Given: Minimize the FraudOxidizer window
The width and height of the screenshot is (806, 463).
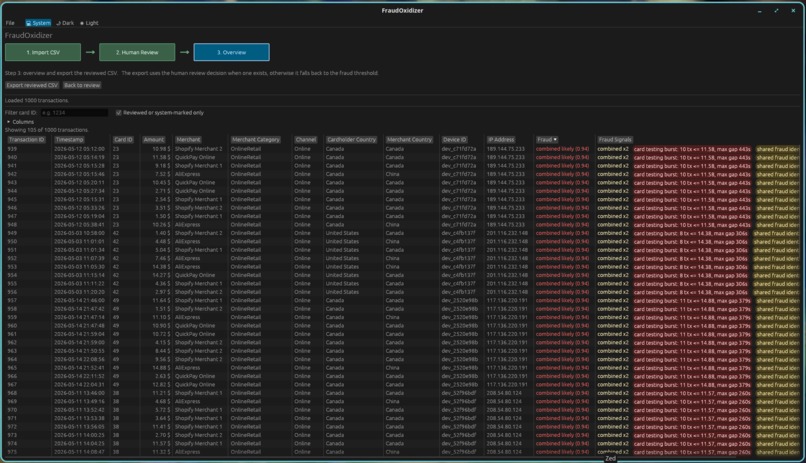Looking at the screenshot, I should pyautogui.click(x=759, y=11).
